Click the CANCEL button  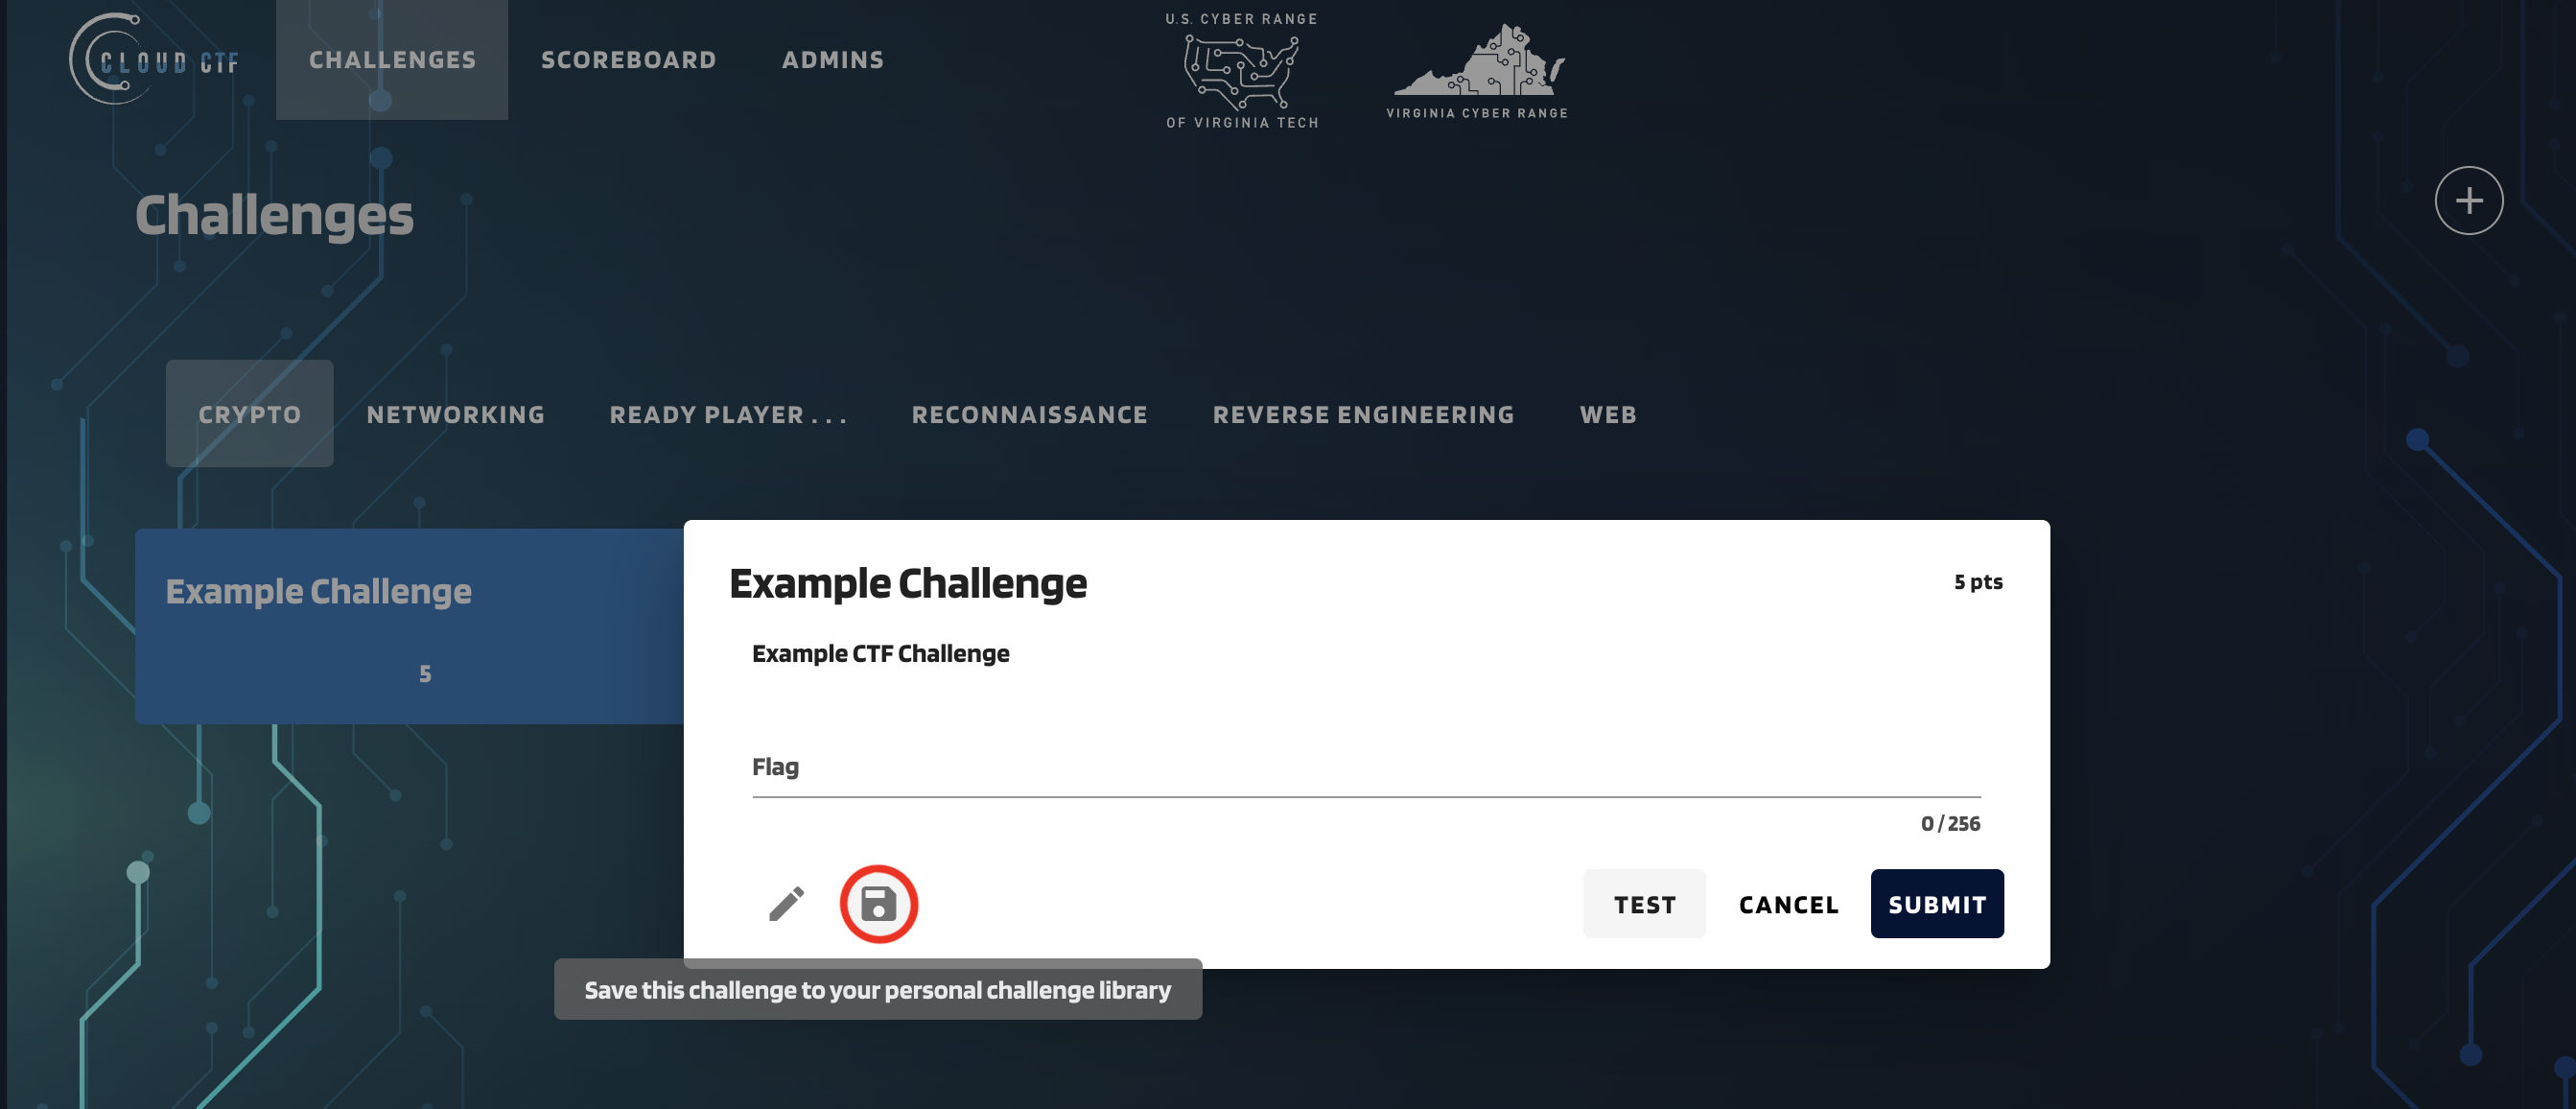1788,902
